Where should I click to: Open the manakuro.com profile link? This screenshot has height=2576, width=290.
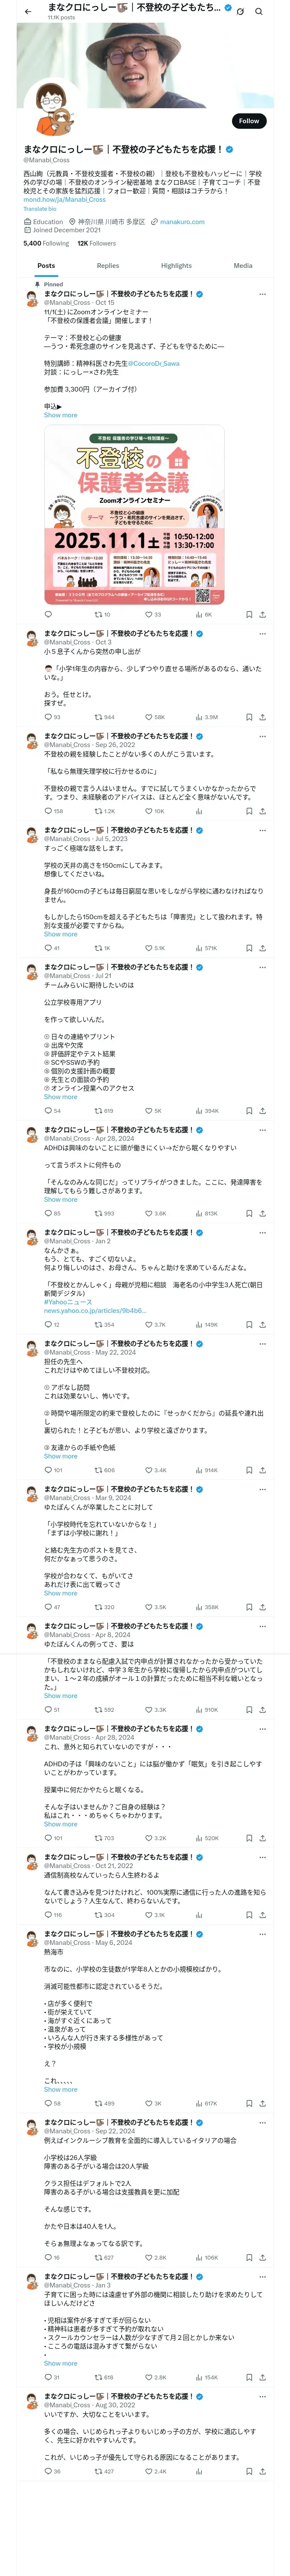point(182,222)
